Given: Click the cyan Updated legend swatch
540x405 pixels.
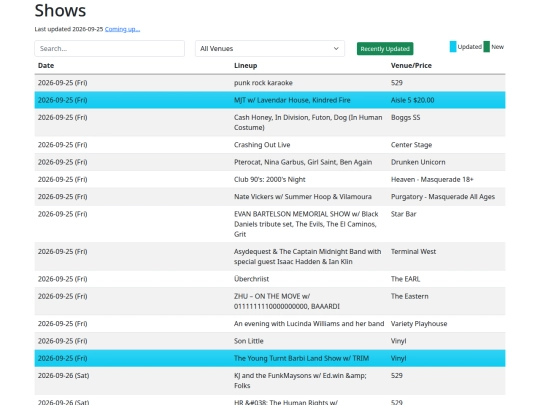Looking at the screenshot, I should (x=453, y=47).
